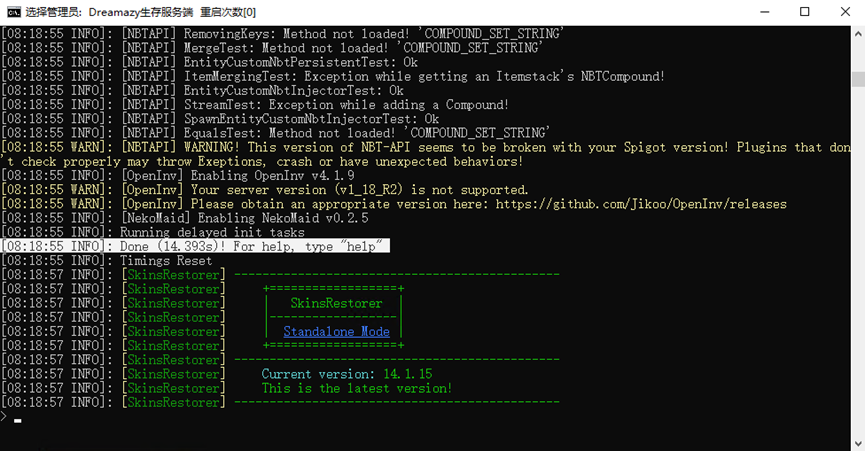Screen dimensions: 865x451
Task: Click the scrollbar down arrow
Action: pyautogui.click(x=857, y=442)
